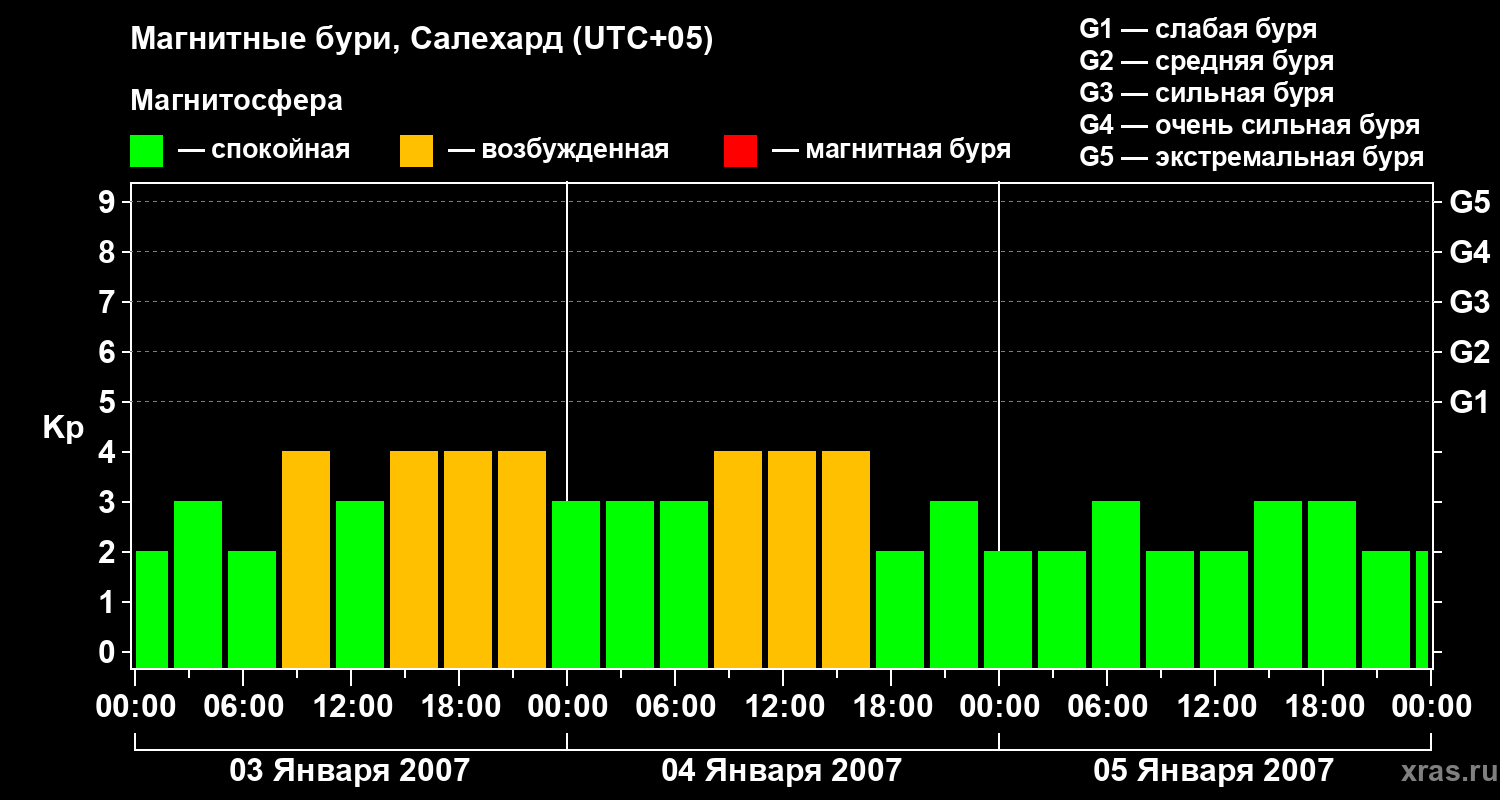Click the 'G3 — сильная буря' legend line
Viewport: 1500px width, 800px height.
(1206, 93)
